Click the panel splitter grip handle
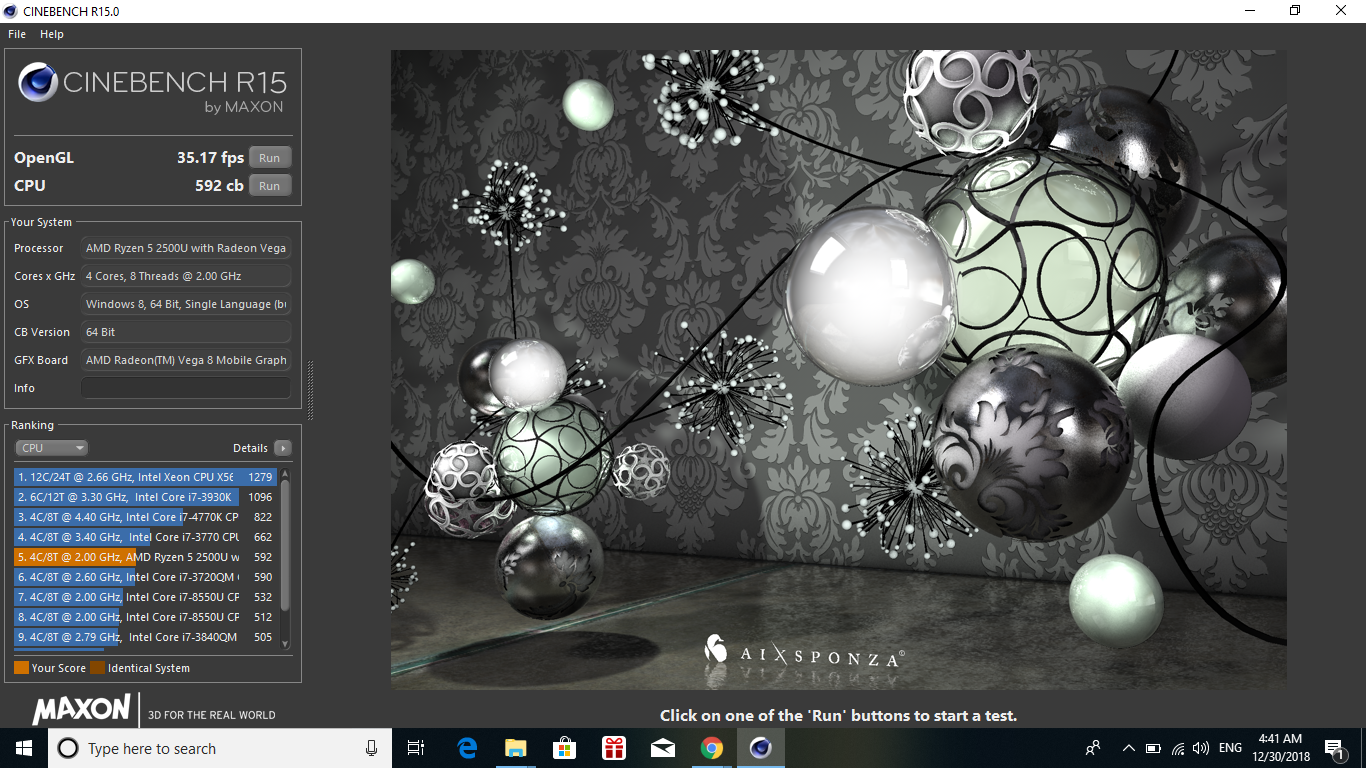The image size is (1366, 768). [310, 390]
